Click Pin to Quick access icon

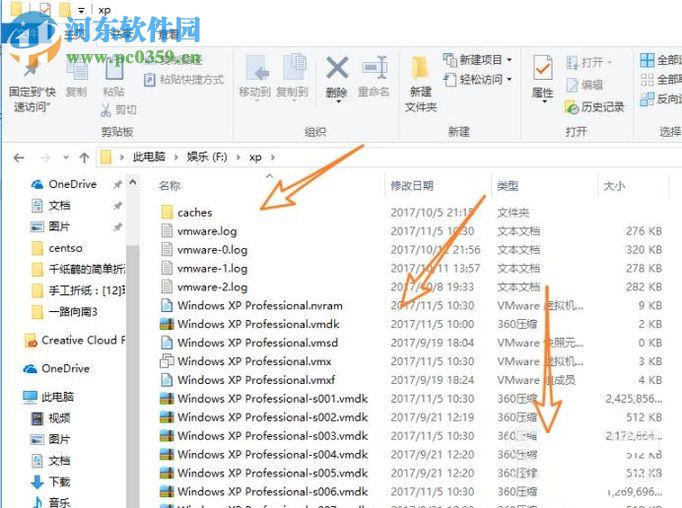coord(31,70)
